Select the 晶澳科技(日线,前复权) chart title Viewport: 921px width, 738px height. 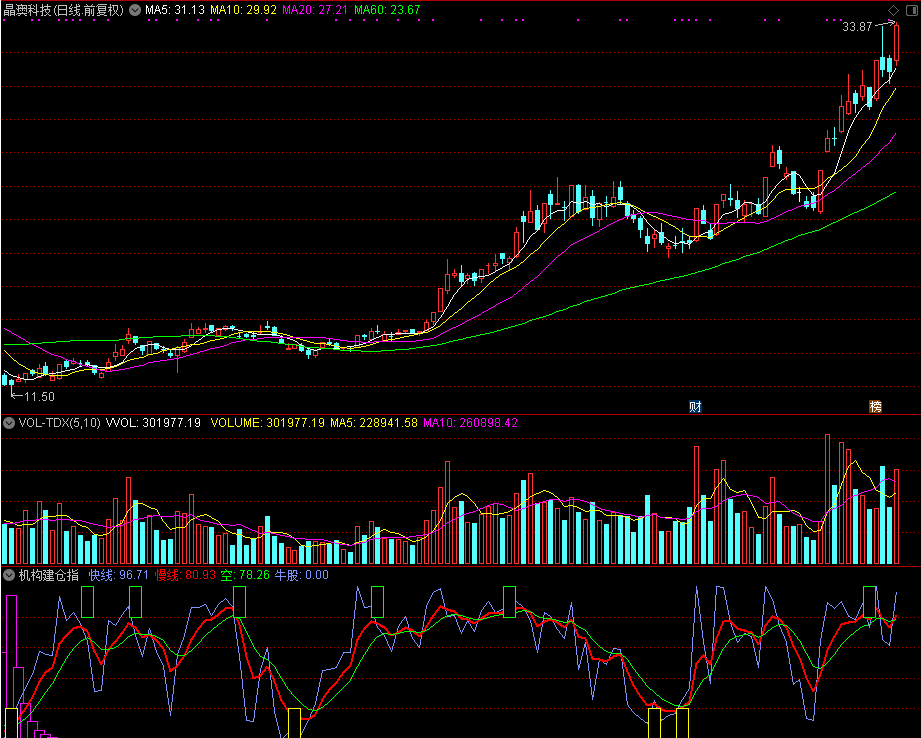coord(64,10)
